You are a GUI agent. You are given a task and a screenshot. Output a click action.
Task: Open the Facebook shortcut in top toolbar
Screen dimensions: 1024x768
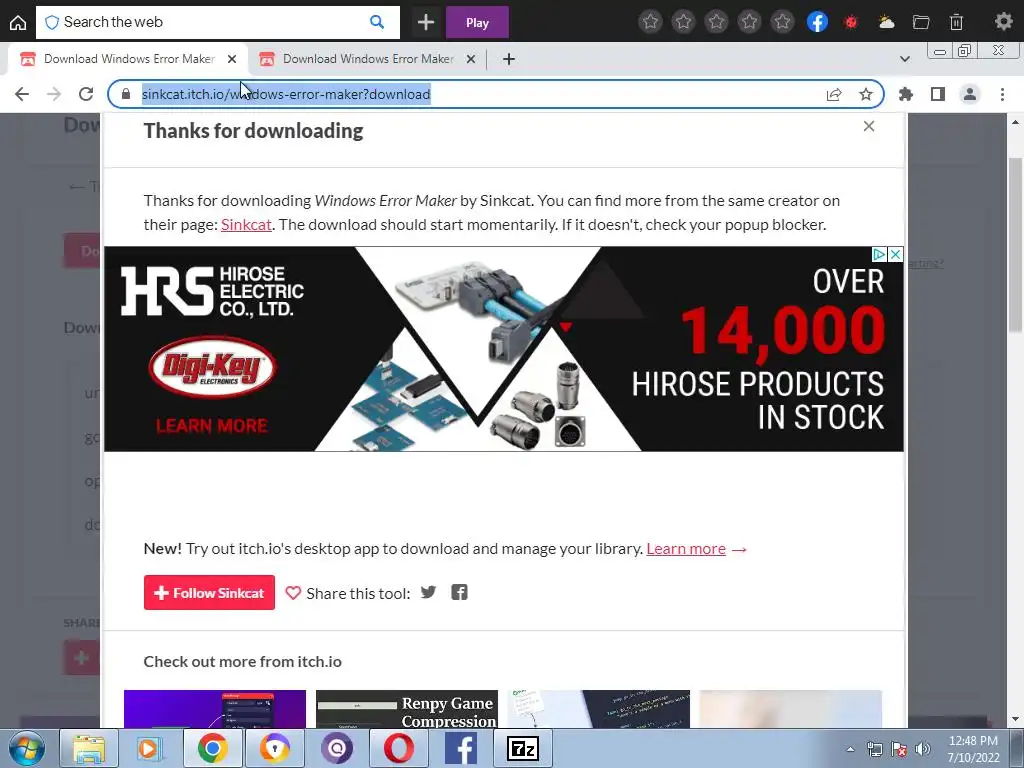click(817, 22)
